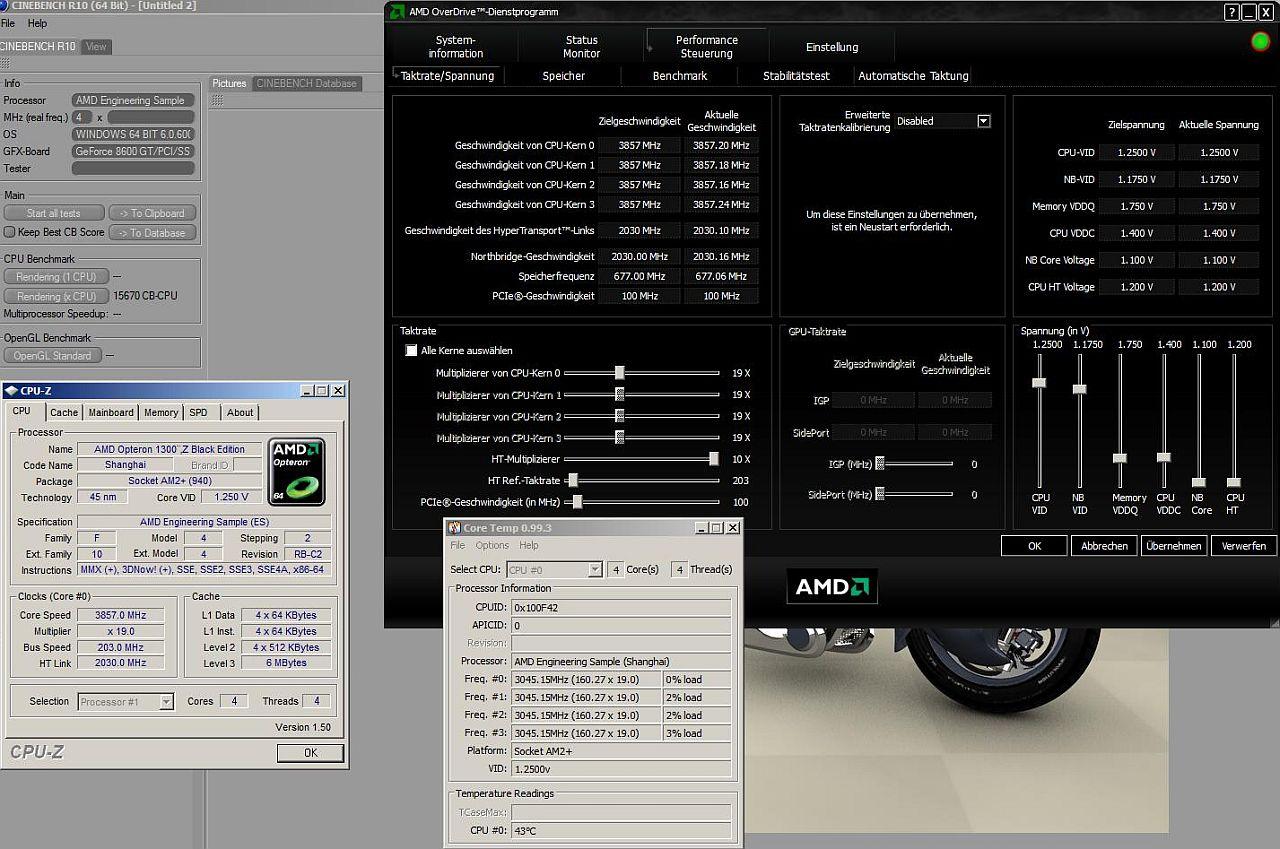The width and height of the screenshot is (1280, 849).
Task: Click the Core Temp title bar icon
Action: pyautogui.click(x=454, y=527)
